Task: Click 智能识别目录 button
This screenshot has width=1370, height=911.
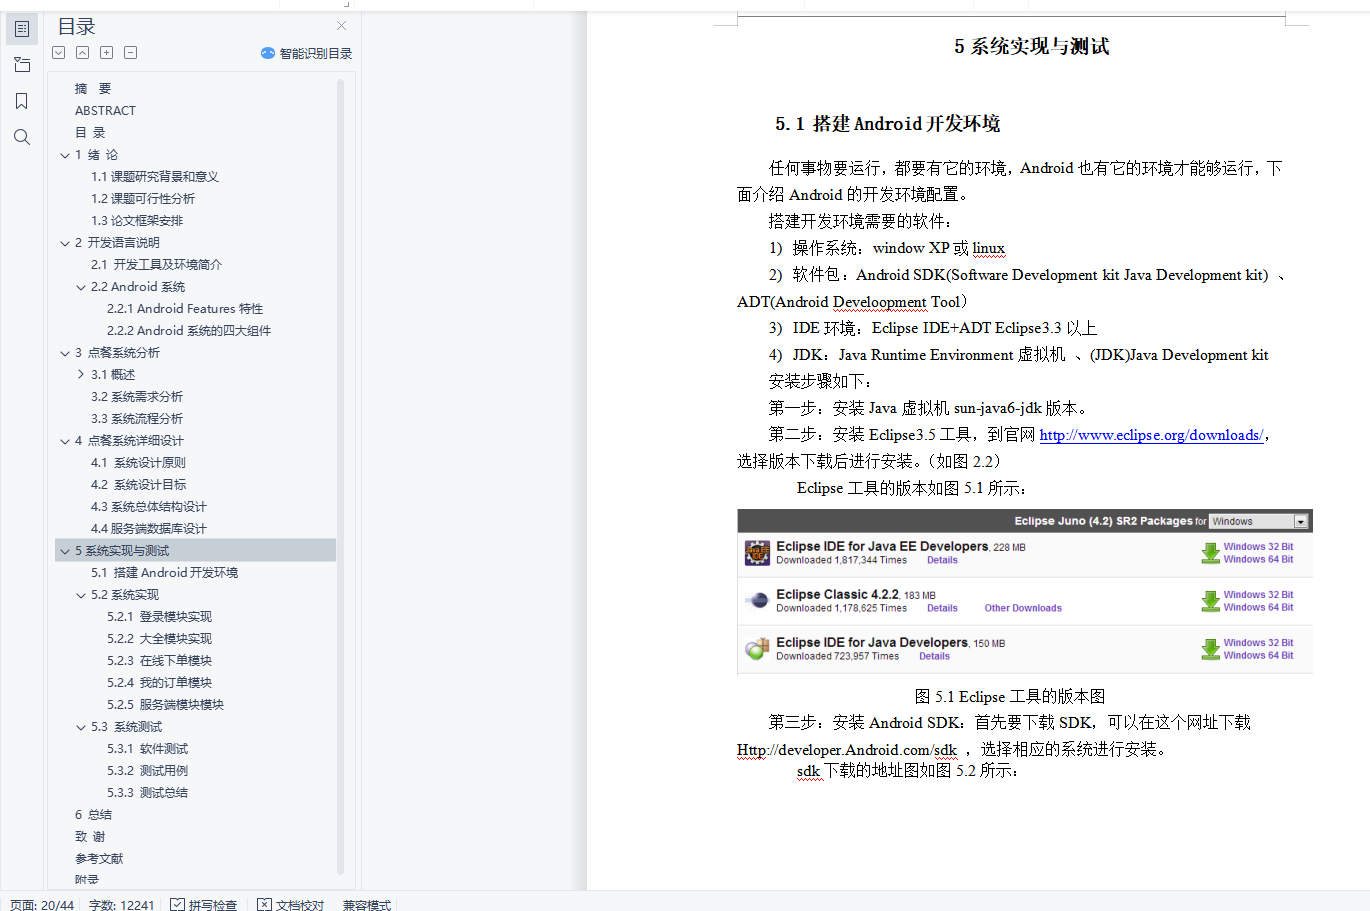Action: (x=306, y=53)
